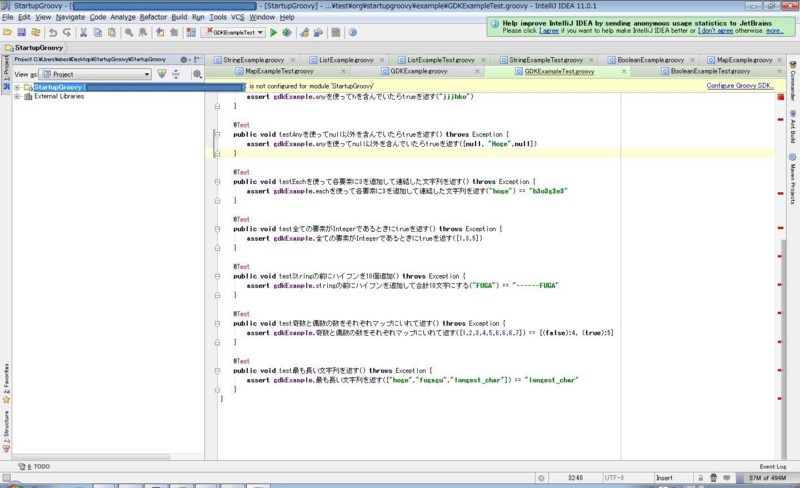
Task: Click Configure Groovy SDK link
Action: click(x=740, y=86)
